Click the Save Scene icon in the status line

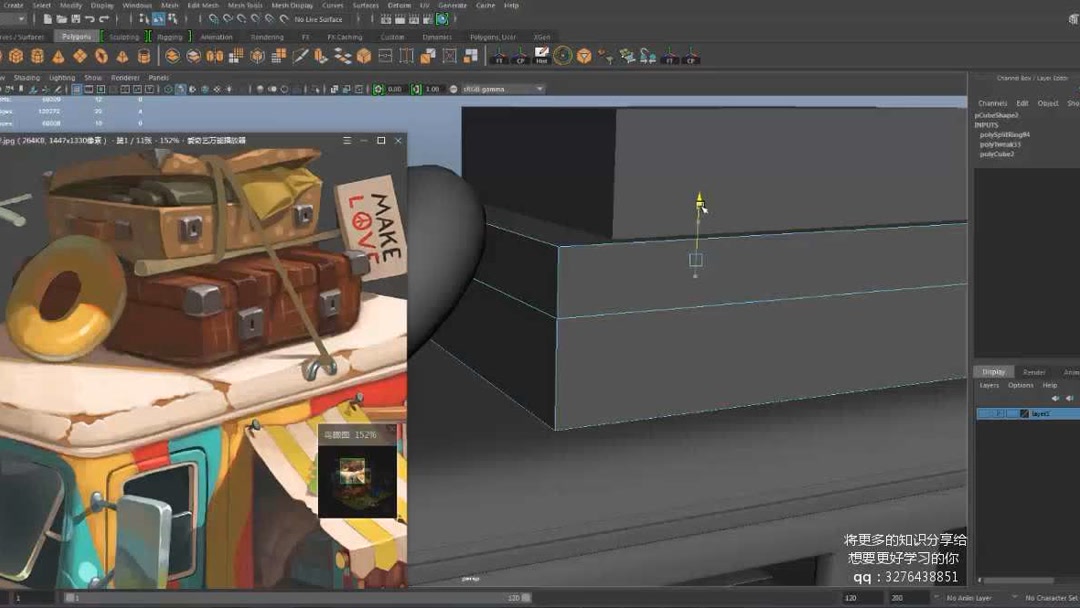(75, 19)
